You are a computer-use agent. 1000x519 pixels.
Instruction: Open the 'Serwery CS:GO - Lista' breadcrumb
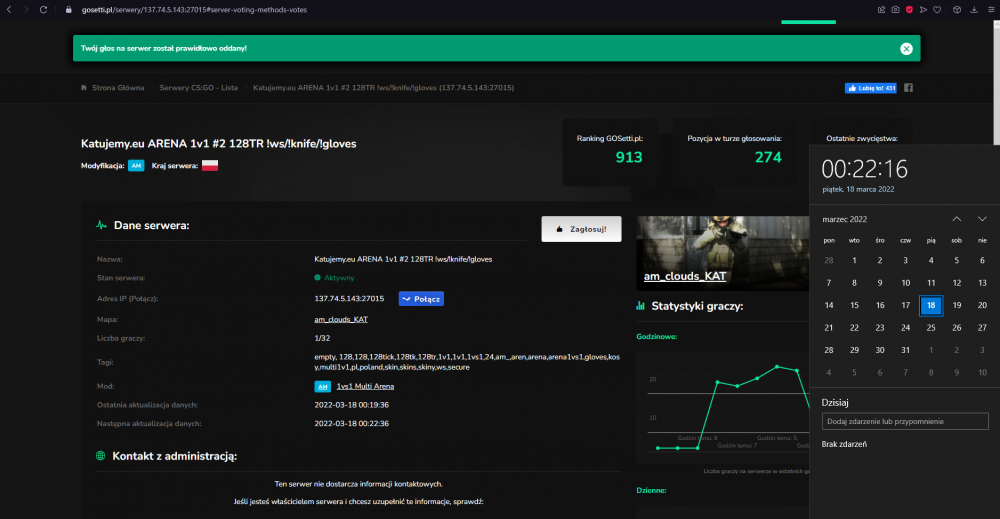click(198, 88)
